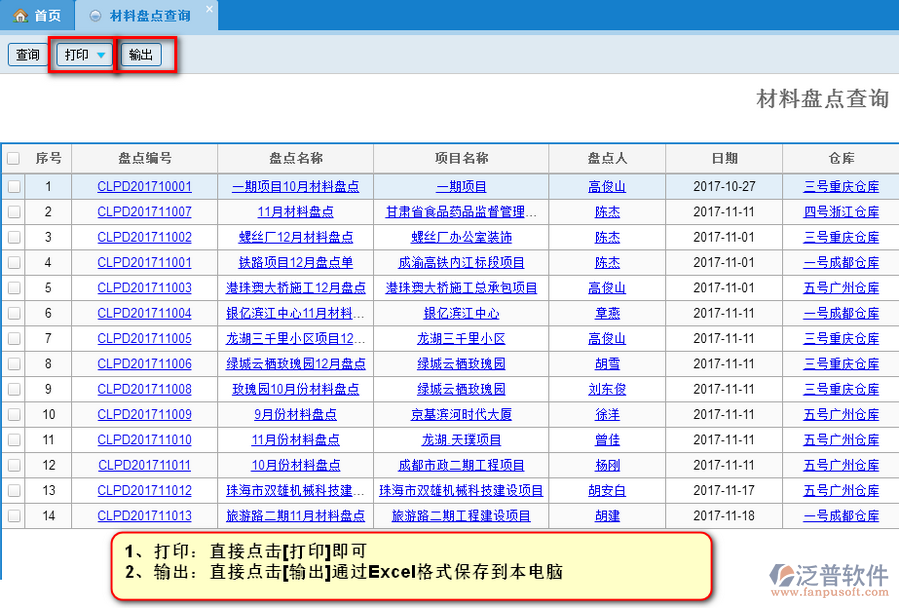Switch to the 首页 tab
Viewport: 899px width, 608px height.
click(x=37, y=16)
